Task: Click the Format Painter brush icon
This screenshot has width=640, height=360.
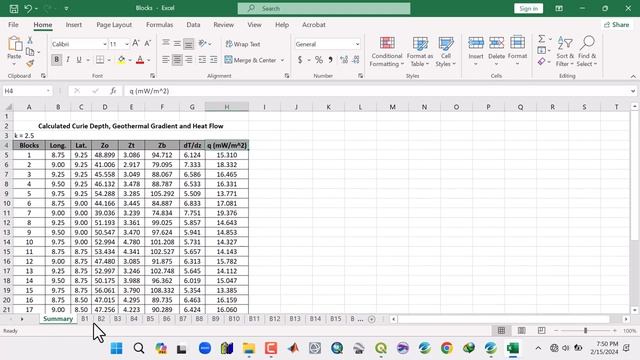Action: click(x=30, y=63)
